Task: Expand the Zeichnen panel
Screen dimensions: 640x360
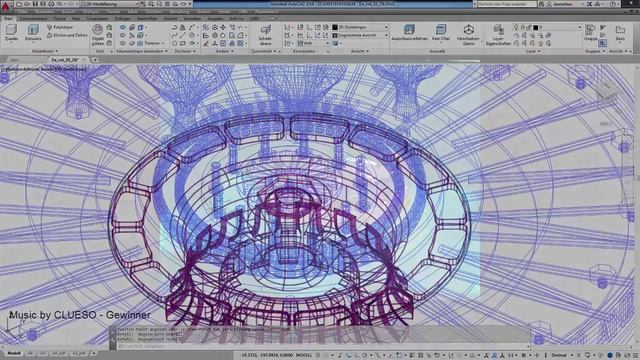Action: point(185,51)
